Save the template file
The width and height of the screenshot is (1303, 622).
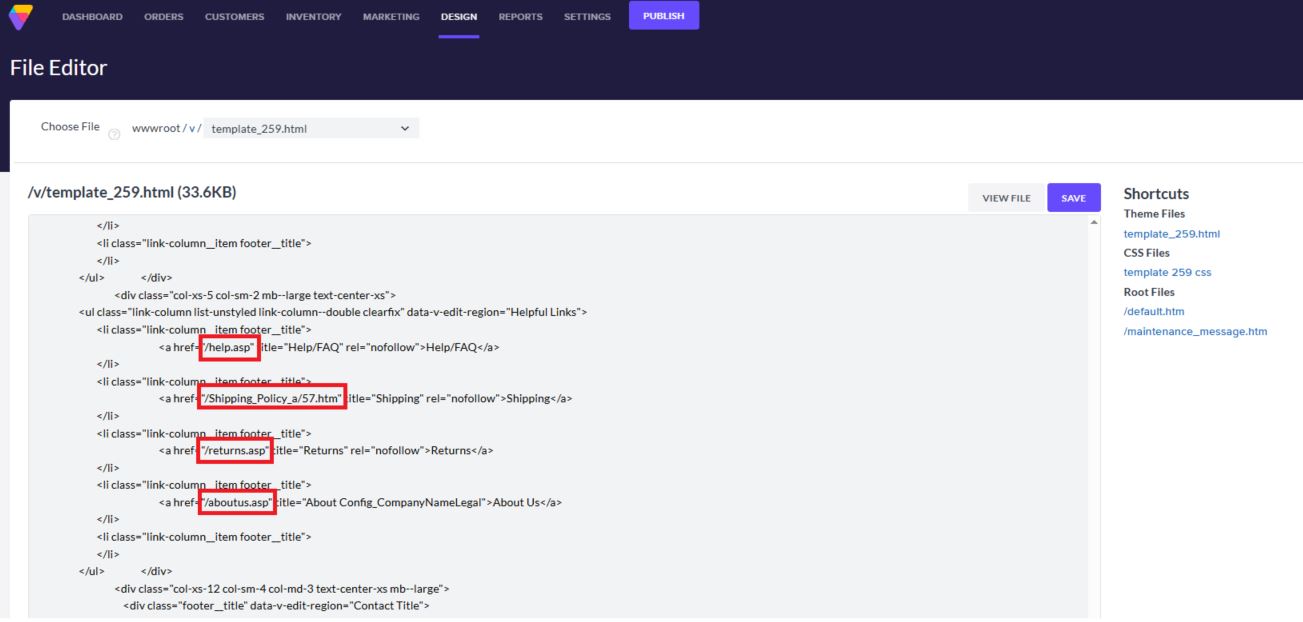point(1073,198)
